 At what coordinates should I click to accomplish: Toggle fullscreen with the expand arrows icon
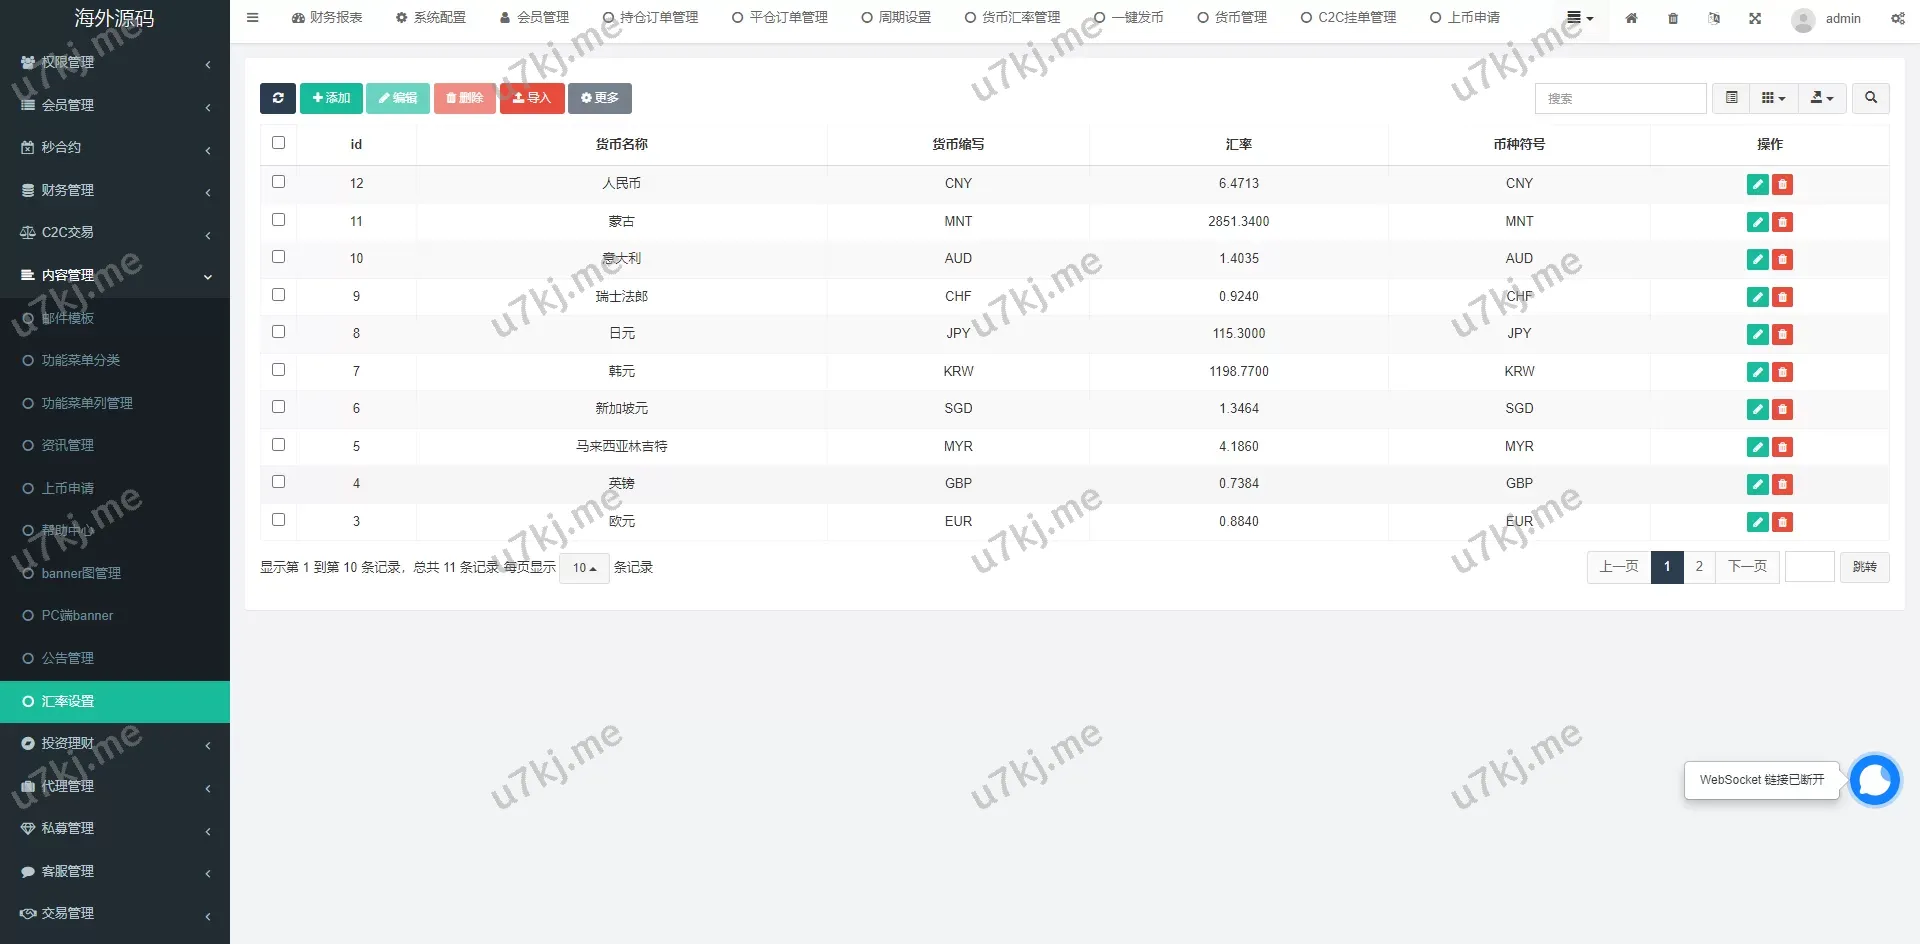1755,18
